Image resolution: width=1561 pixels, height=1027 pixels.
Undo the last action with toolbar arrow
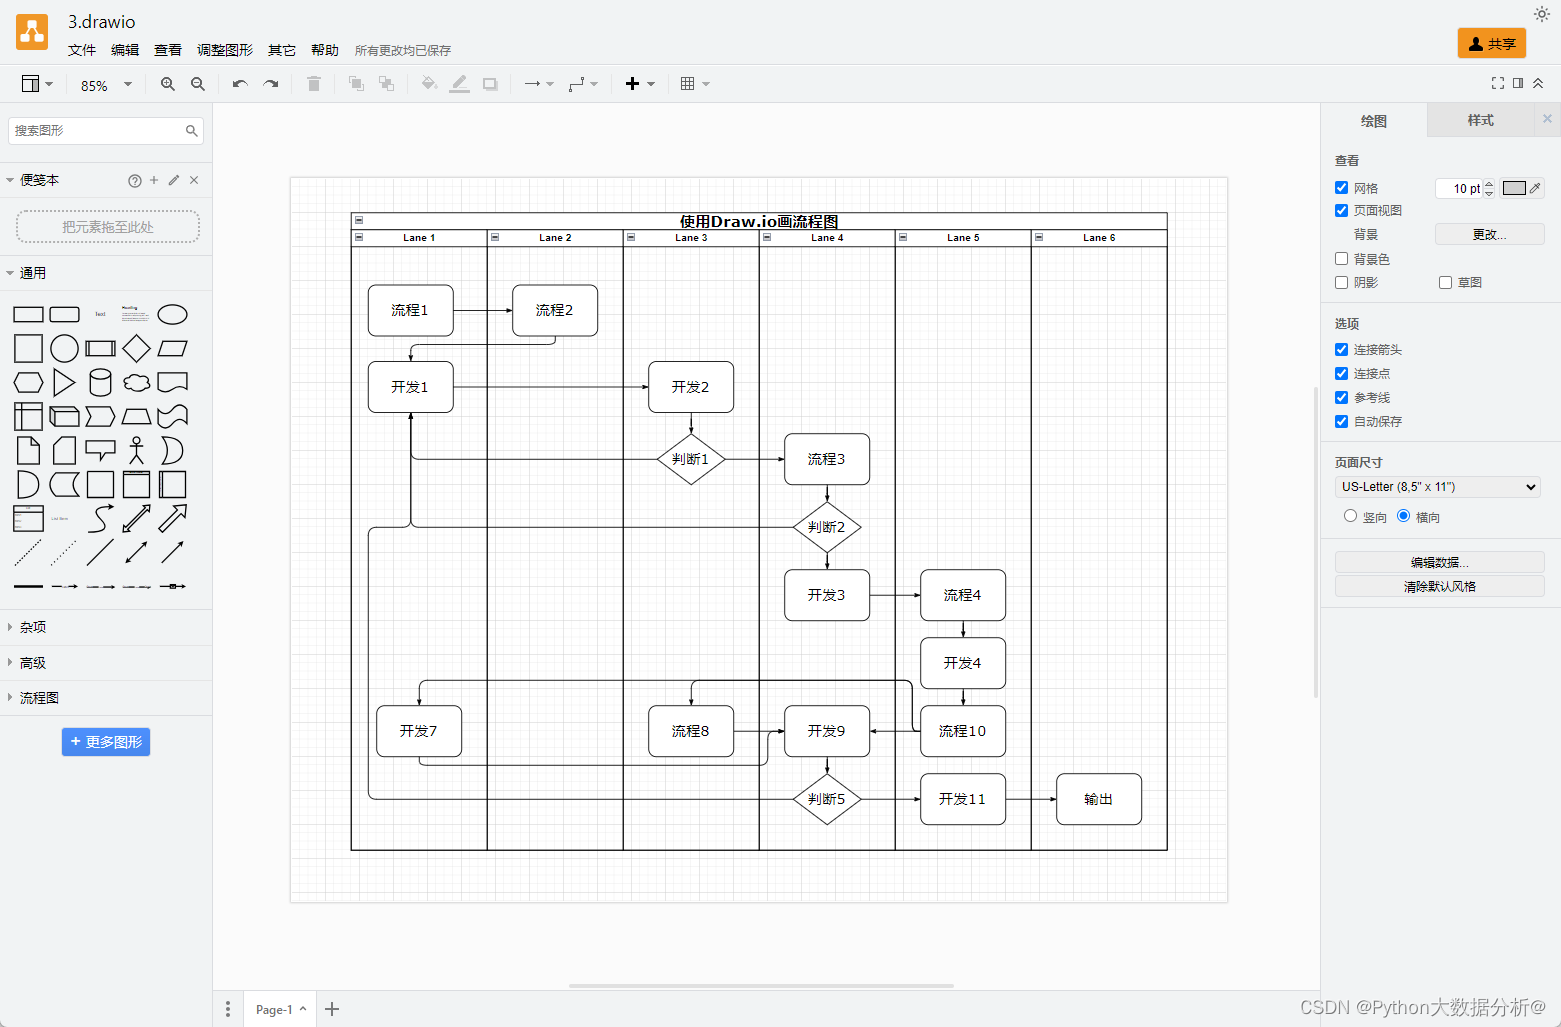(240, 84)
